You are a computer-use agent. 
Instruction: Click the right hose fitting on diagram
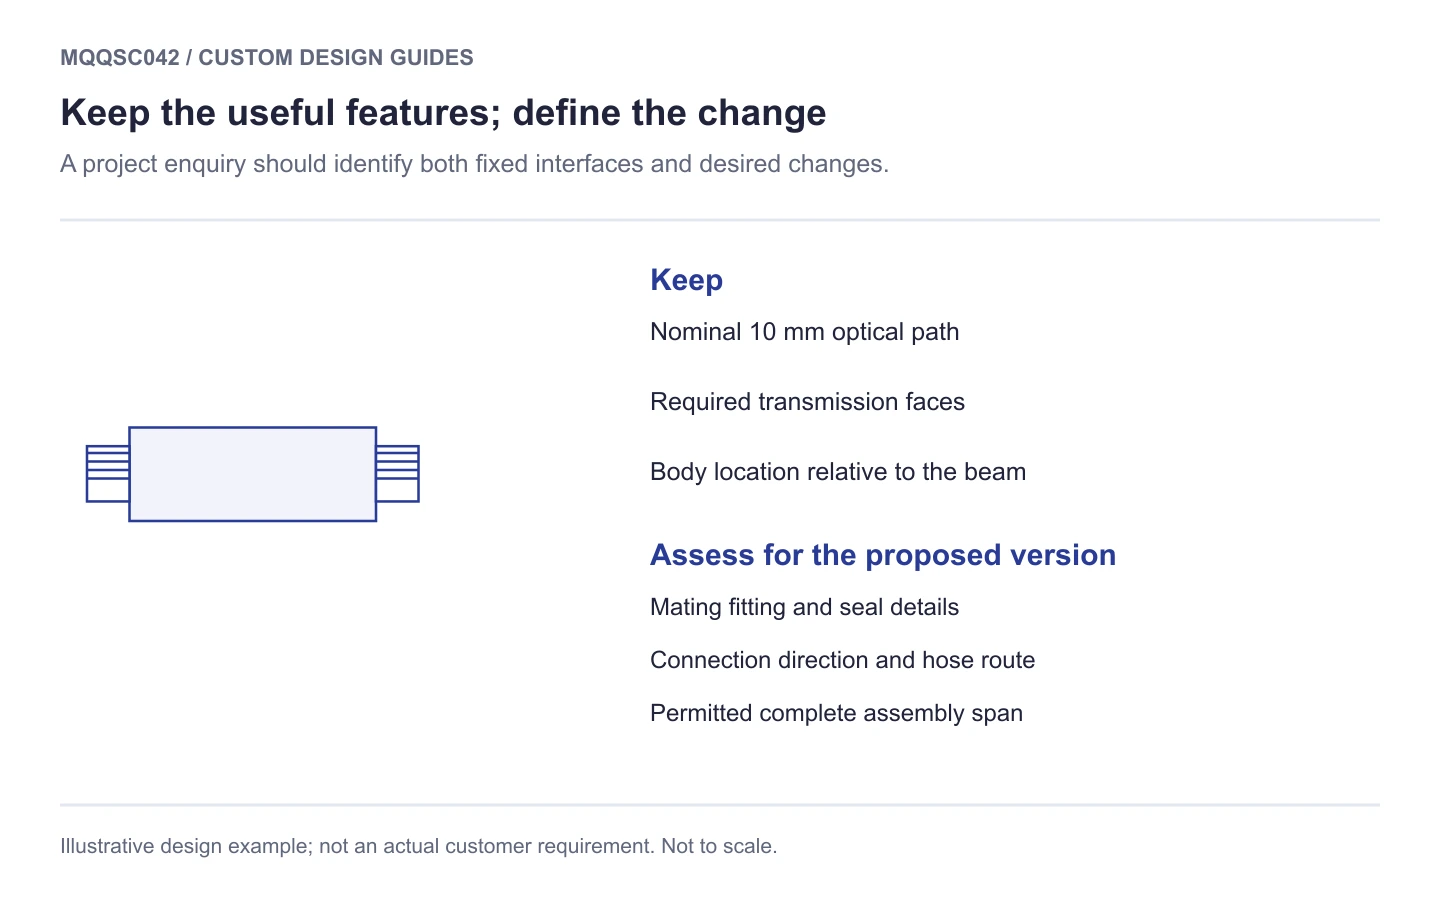[397, 474]
